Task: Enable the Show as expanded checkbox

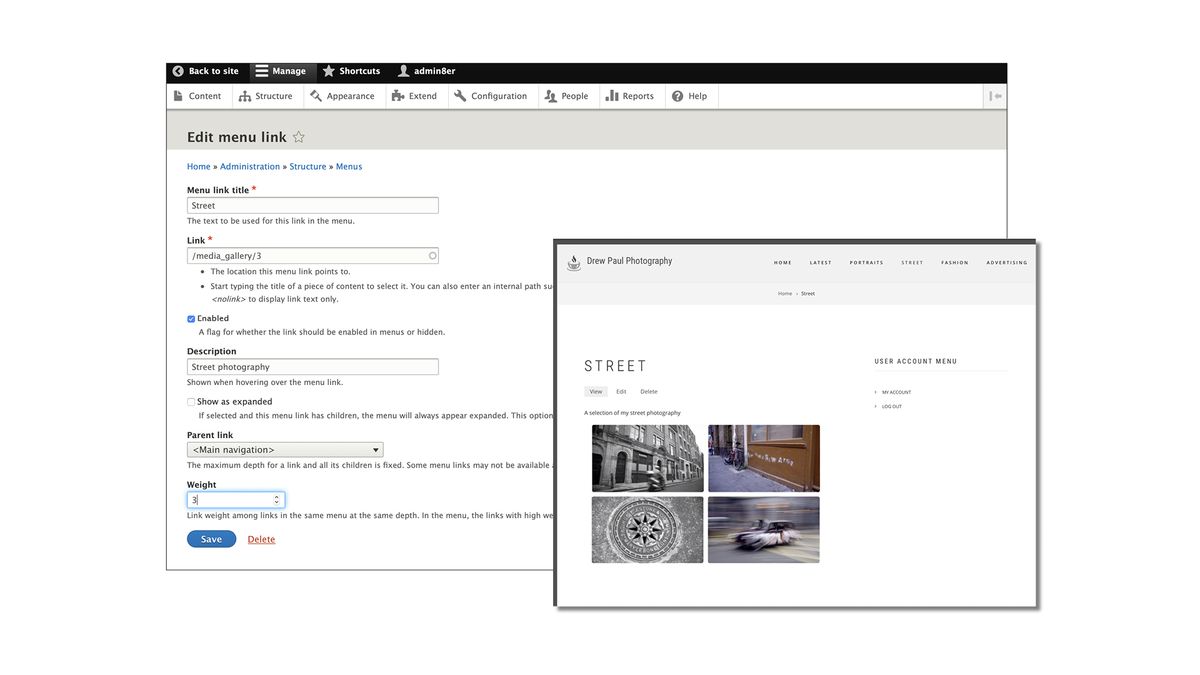Action: click(190, 401)
